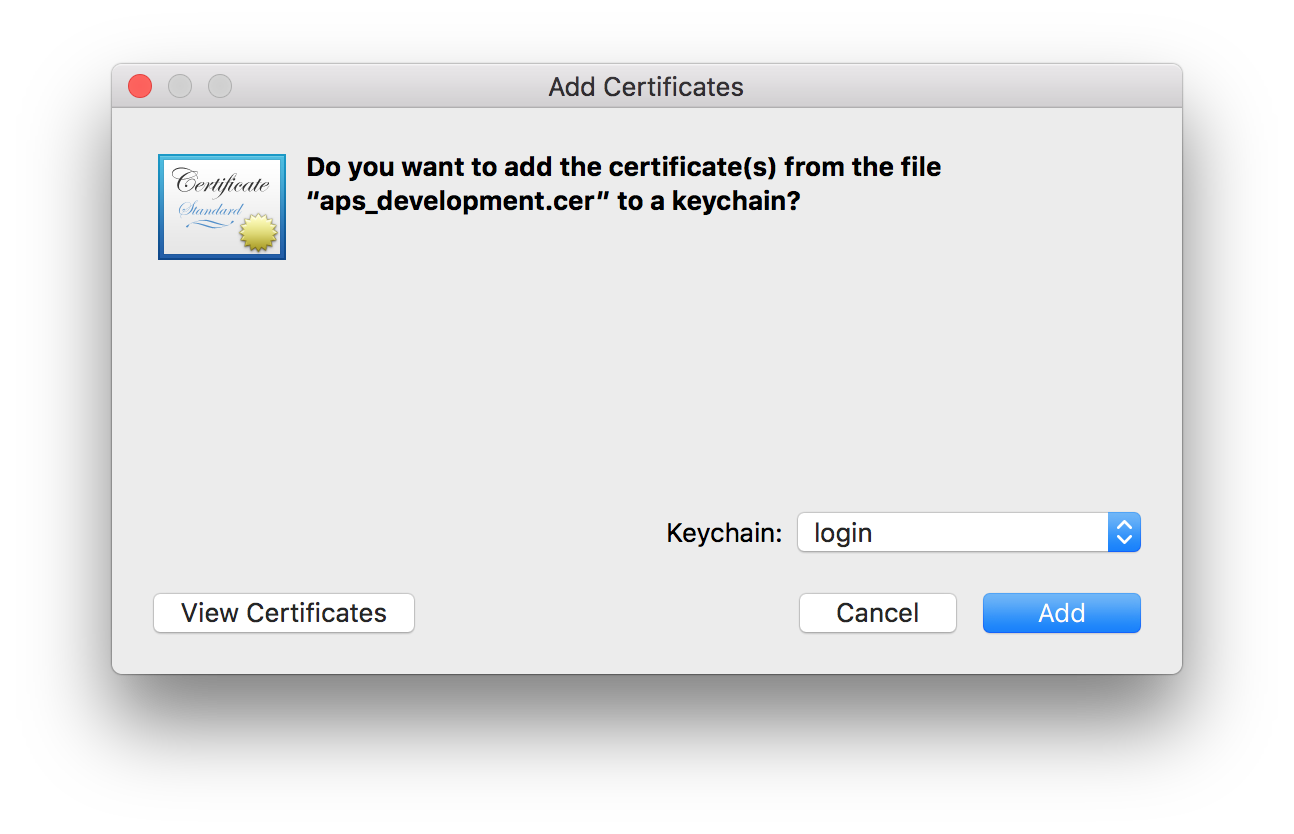Click the Add button
The image size is (1294, 834).
click(x=1061, y=613)
